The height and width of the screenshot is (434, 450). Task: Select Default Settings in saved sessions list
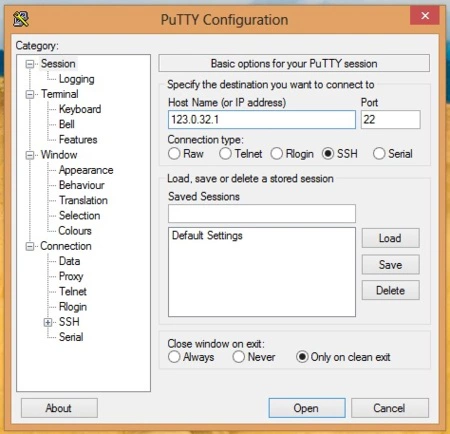[207, 236]
